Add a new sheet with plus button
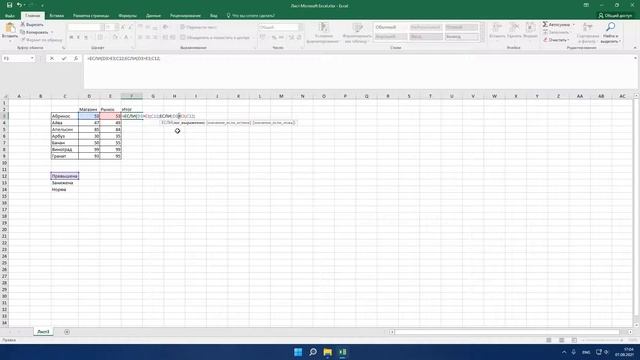 tap(67, 332)
